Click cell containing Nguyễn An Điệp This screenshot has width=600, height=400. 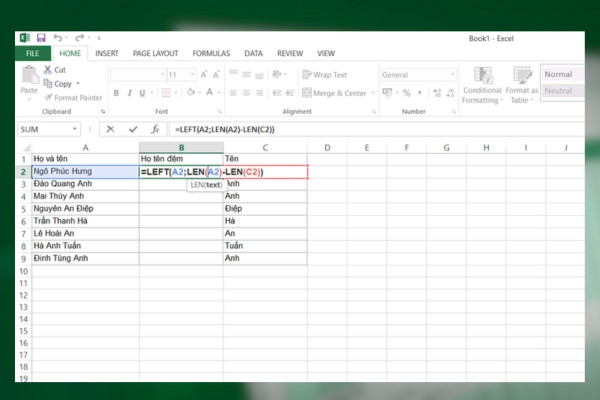click(85, 208)
